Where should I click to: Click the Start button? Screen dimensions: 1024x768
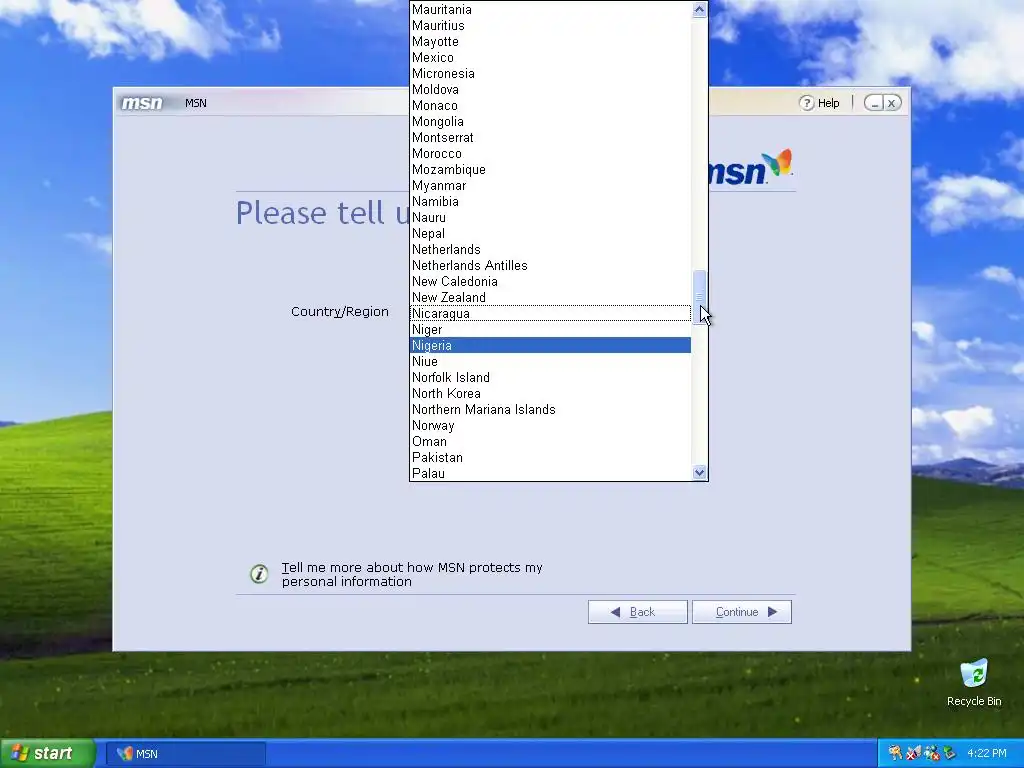(47, 754)
